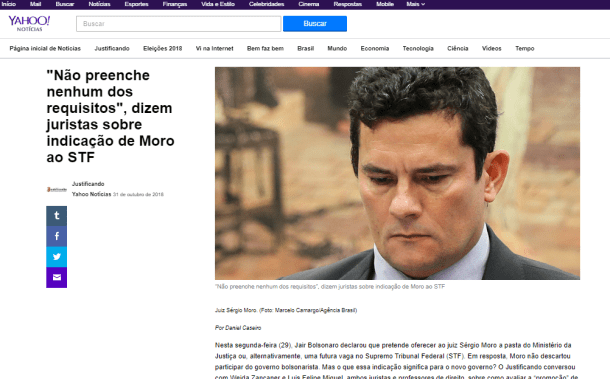Open the Vídeos section tab
This screenshot has height=379, width=610.
(491, 49)
